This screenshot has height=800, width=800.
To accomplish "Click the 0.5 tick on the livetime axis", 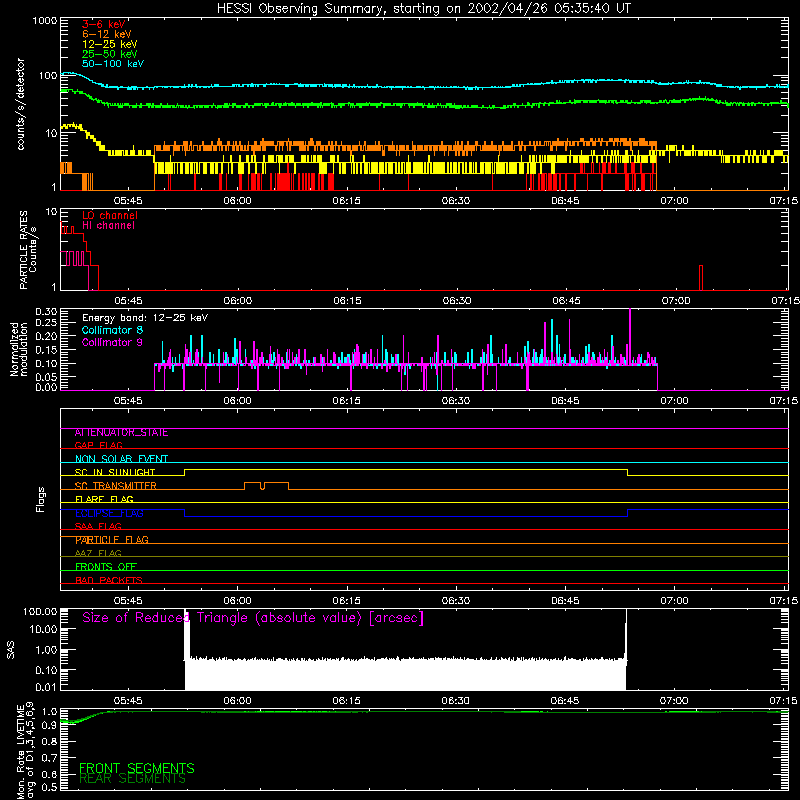I will click(49, 787).
